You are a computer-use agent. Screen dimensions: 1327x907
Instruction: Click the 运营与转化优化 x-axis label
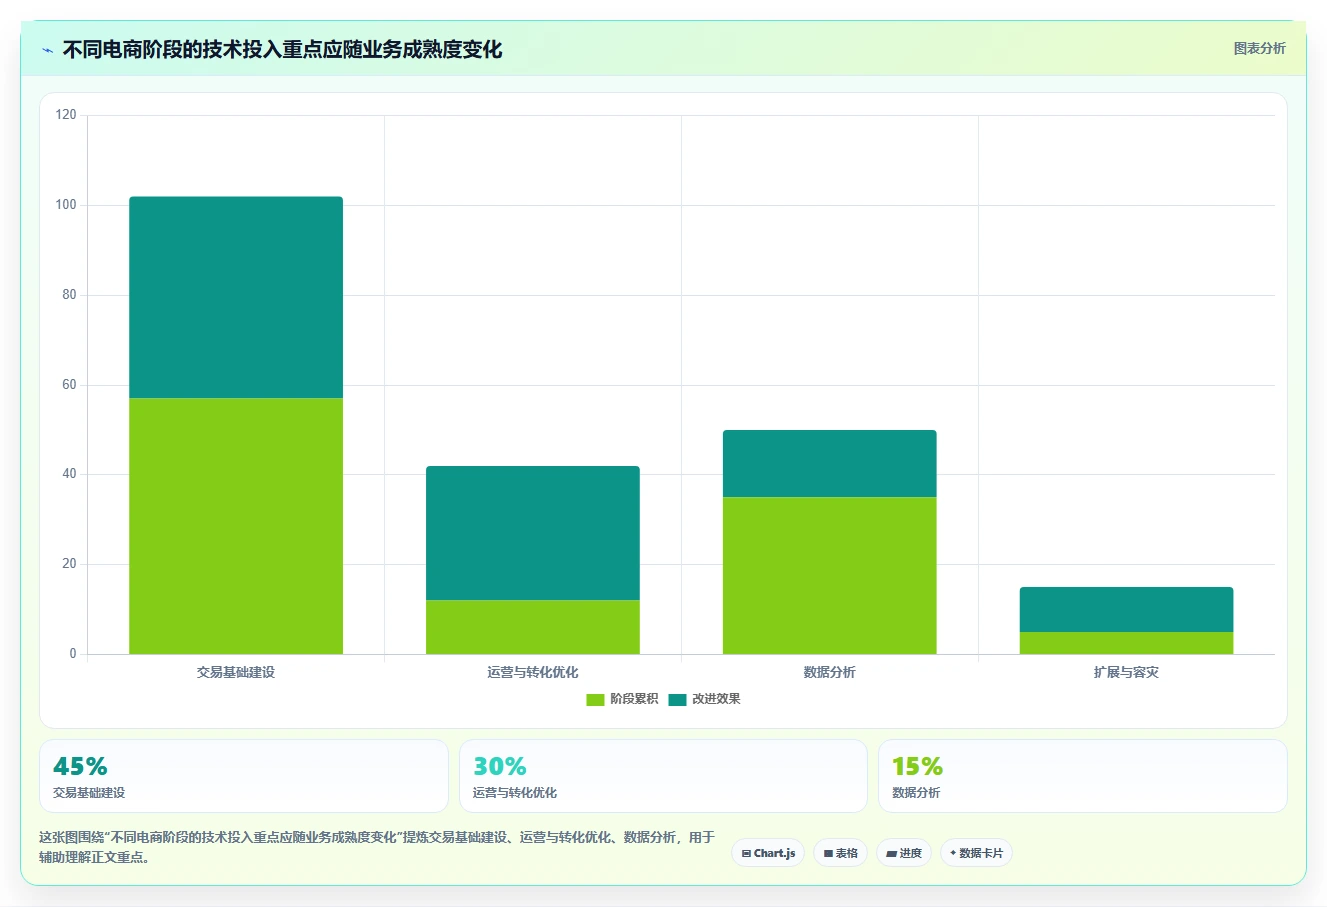point(533,672)
